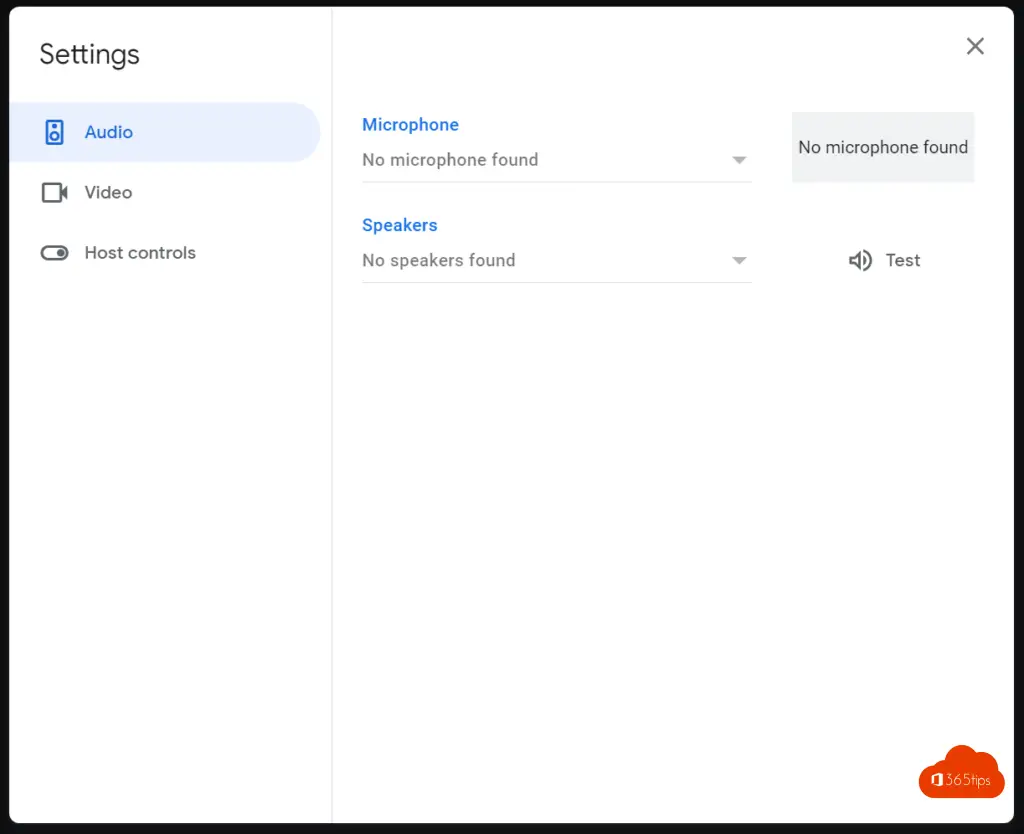Image resolution: width=1024 pixels, height=834 pixels.
Task: Click the speaker icon beside Test
Action: [x=860, y=261]
